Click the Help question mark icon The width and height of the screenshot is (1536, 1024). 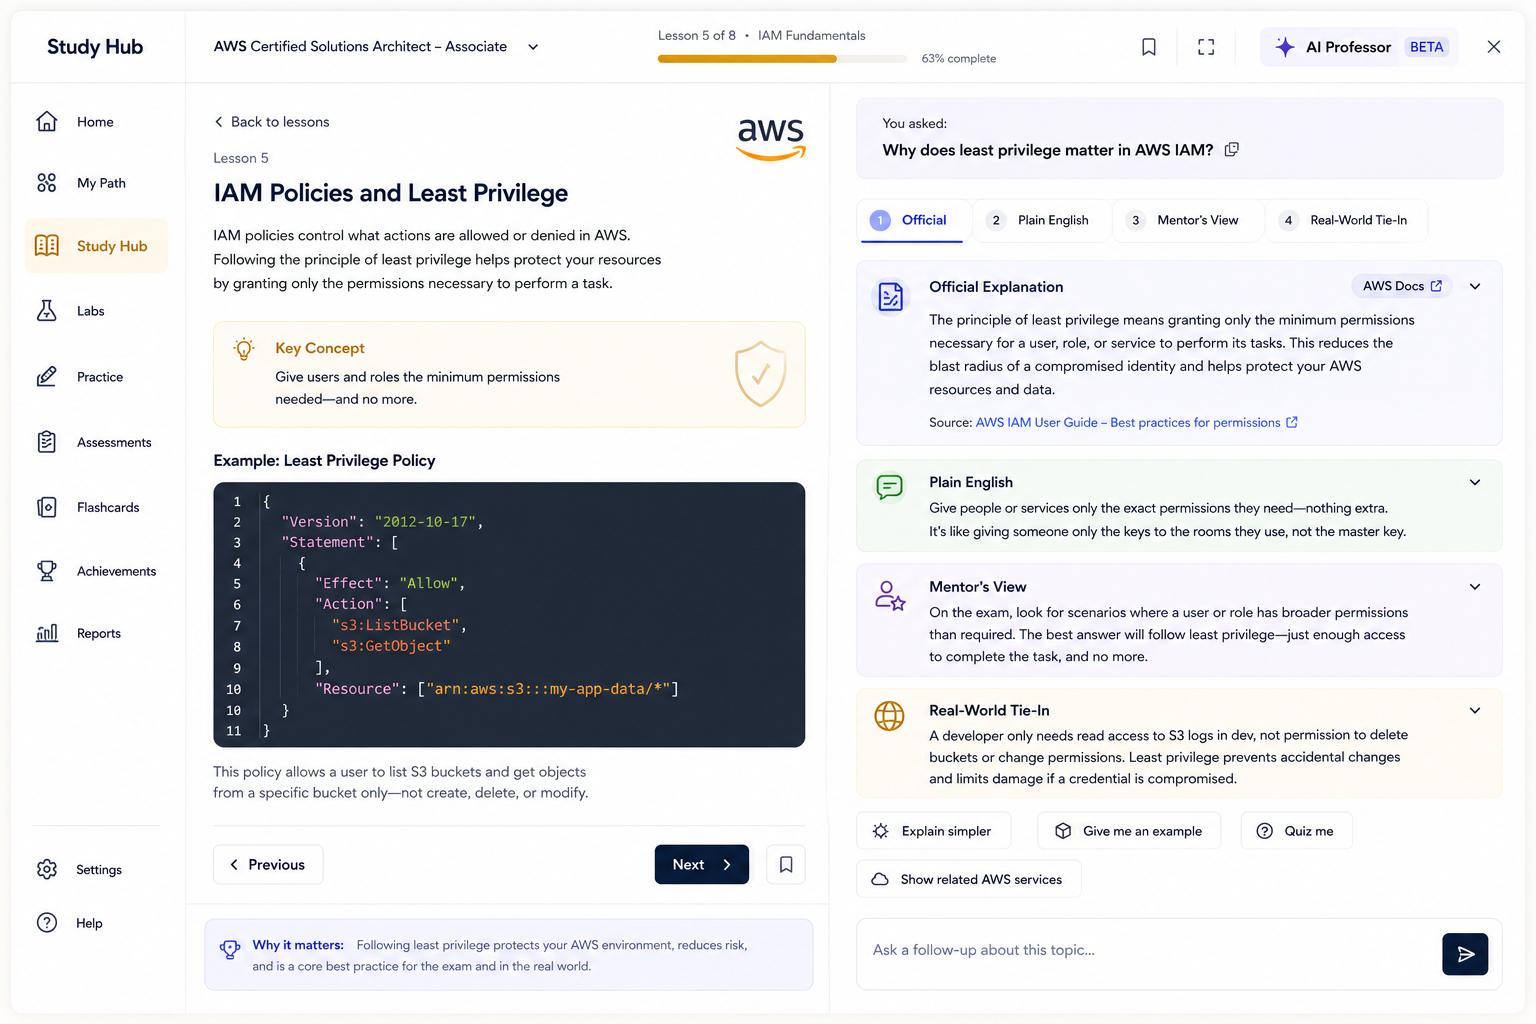tap(47, 923)
